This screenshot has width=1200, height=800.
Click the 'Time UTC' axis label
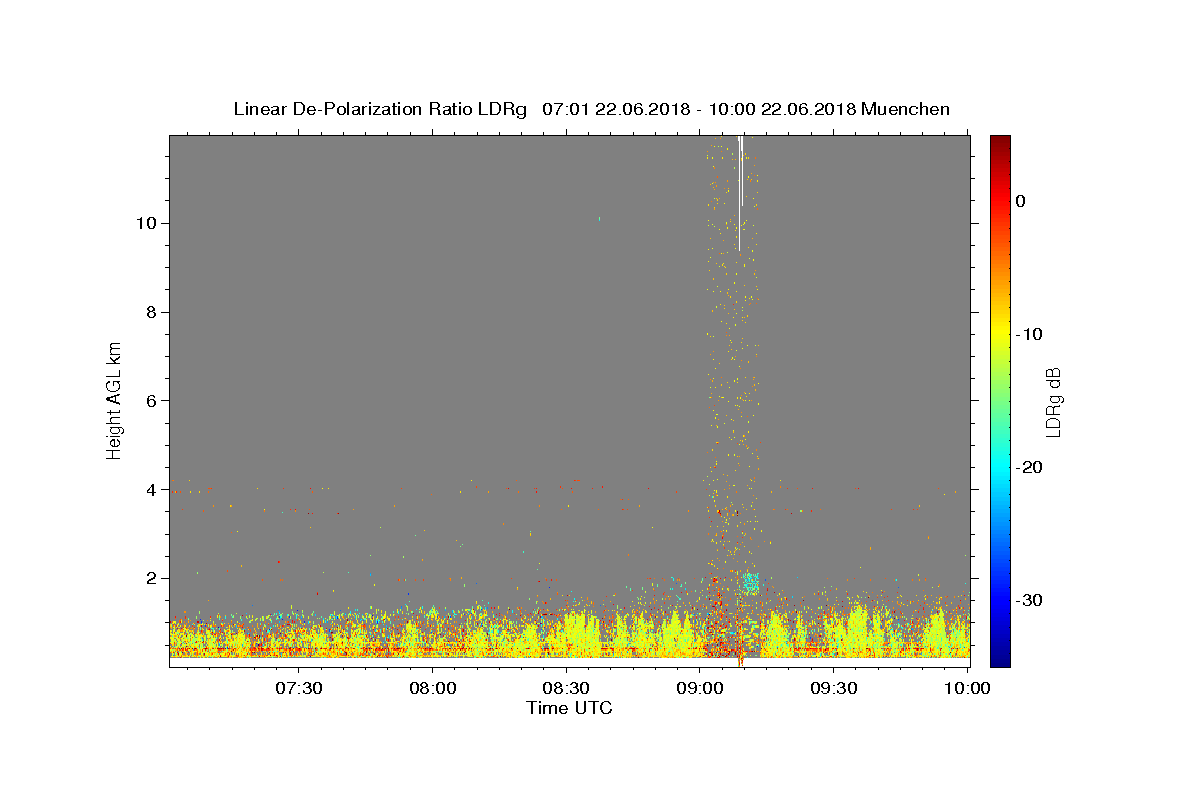point(569,708)
